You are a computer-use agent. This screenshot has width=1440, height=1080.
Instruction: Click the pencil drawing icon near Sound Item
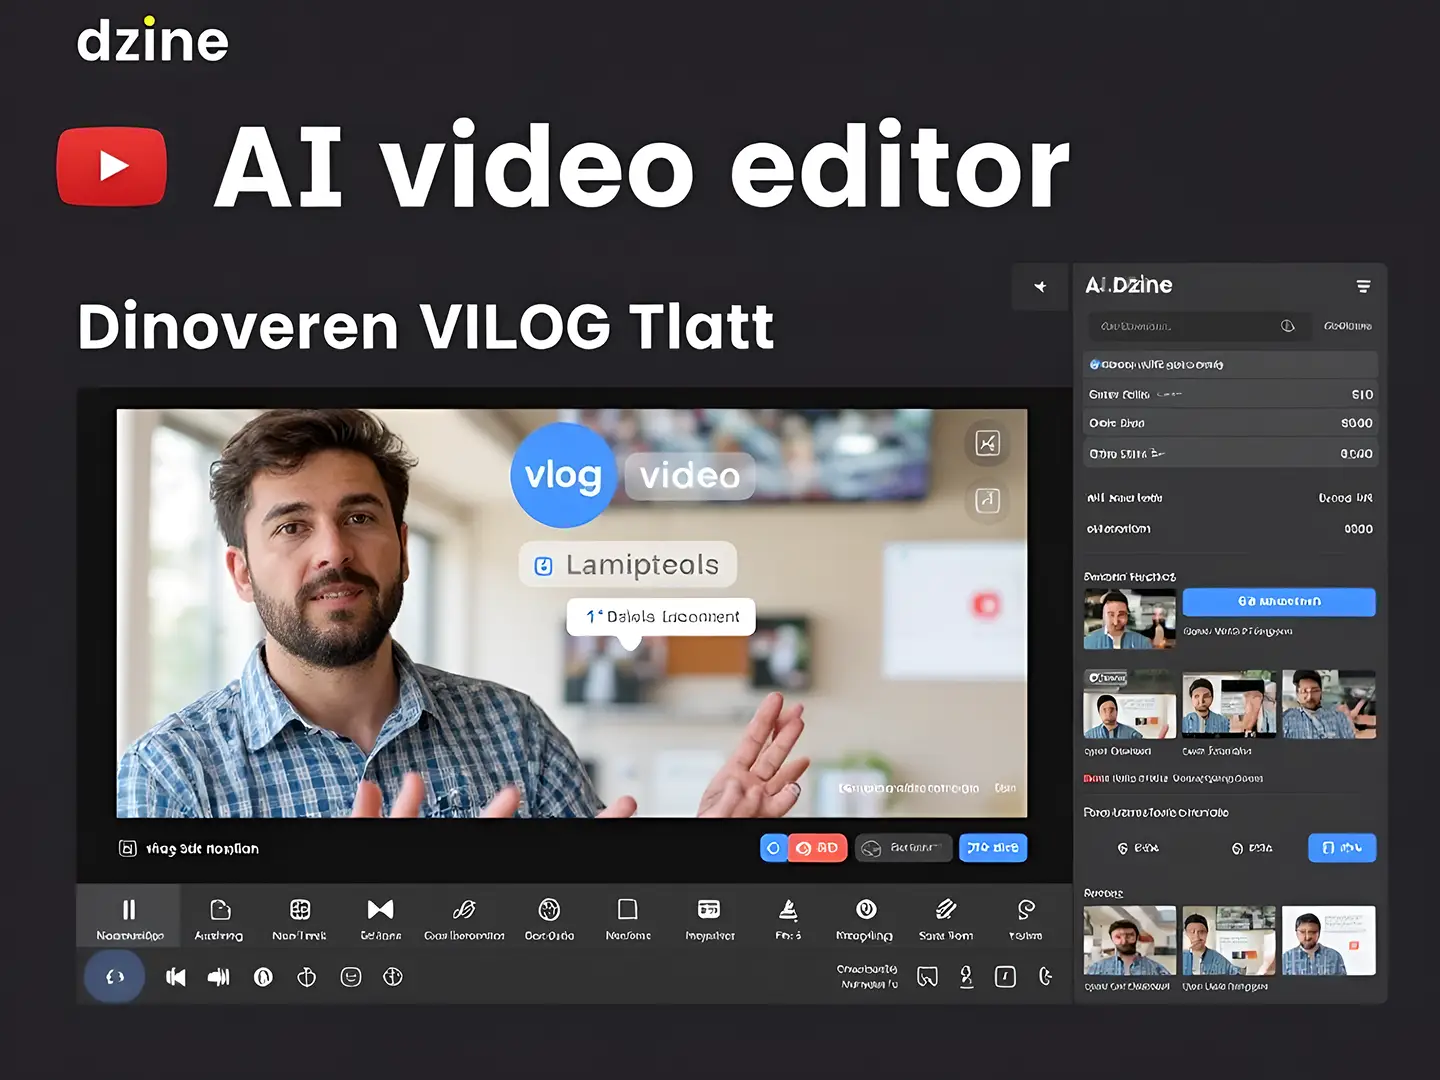[946, 910]
